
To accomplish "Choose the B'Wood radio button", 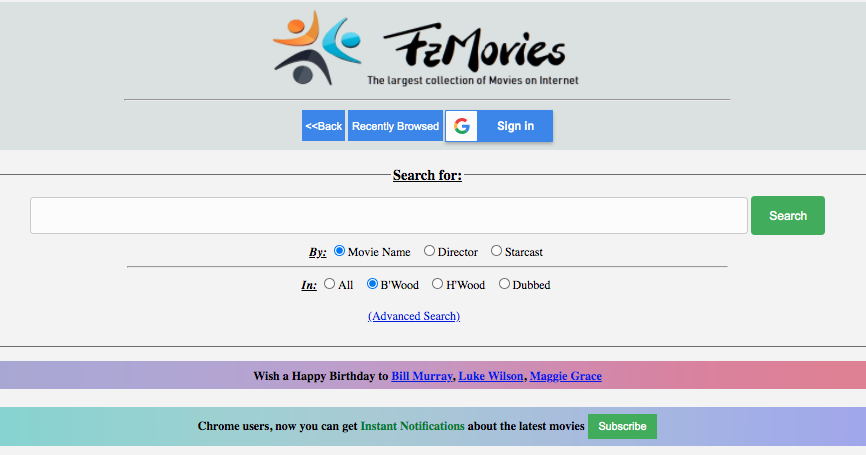I will coord(372,284).
